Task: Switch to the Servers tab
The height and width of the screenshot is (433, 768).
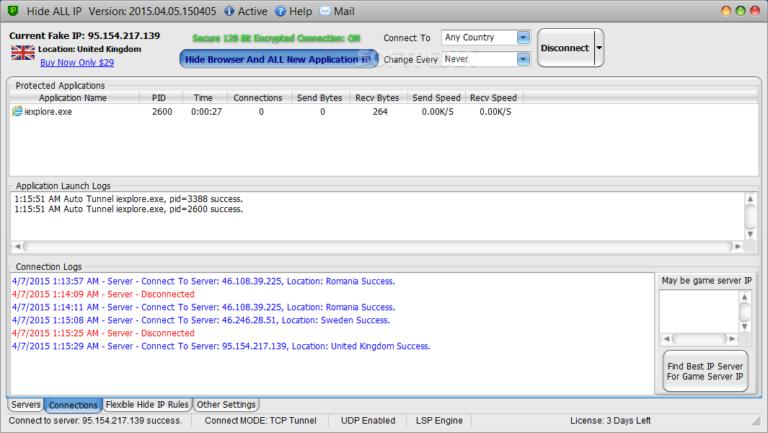Action: [25, 405]
